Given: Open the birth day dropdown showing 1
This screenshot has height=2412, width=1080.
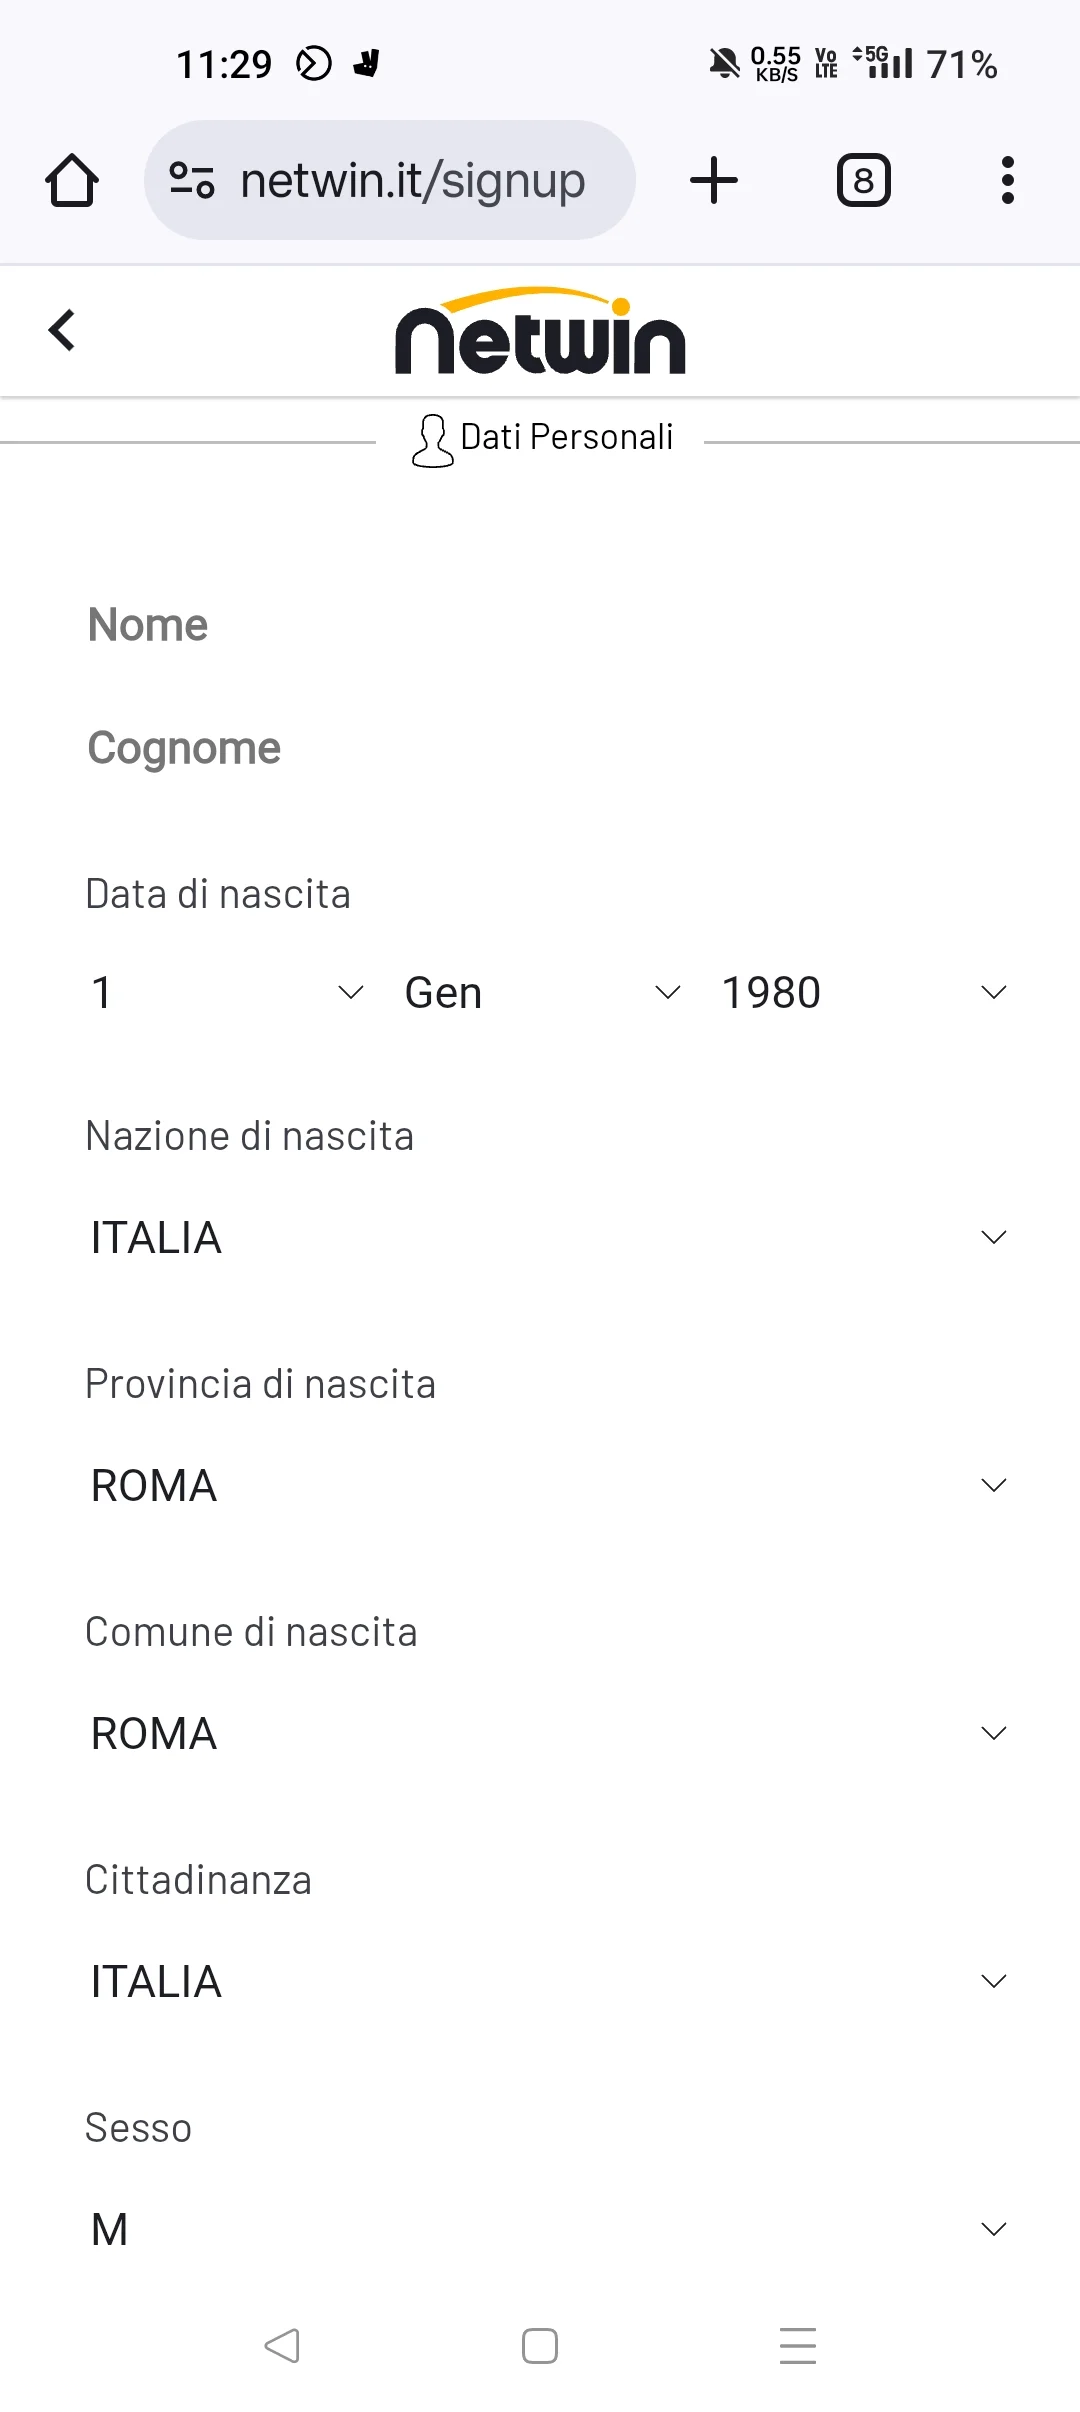Looking at the screenshot, I should click(x=227, y=993).
